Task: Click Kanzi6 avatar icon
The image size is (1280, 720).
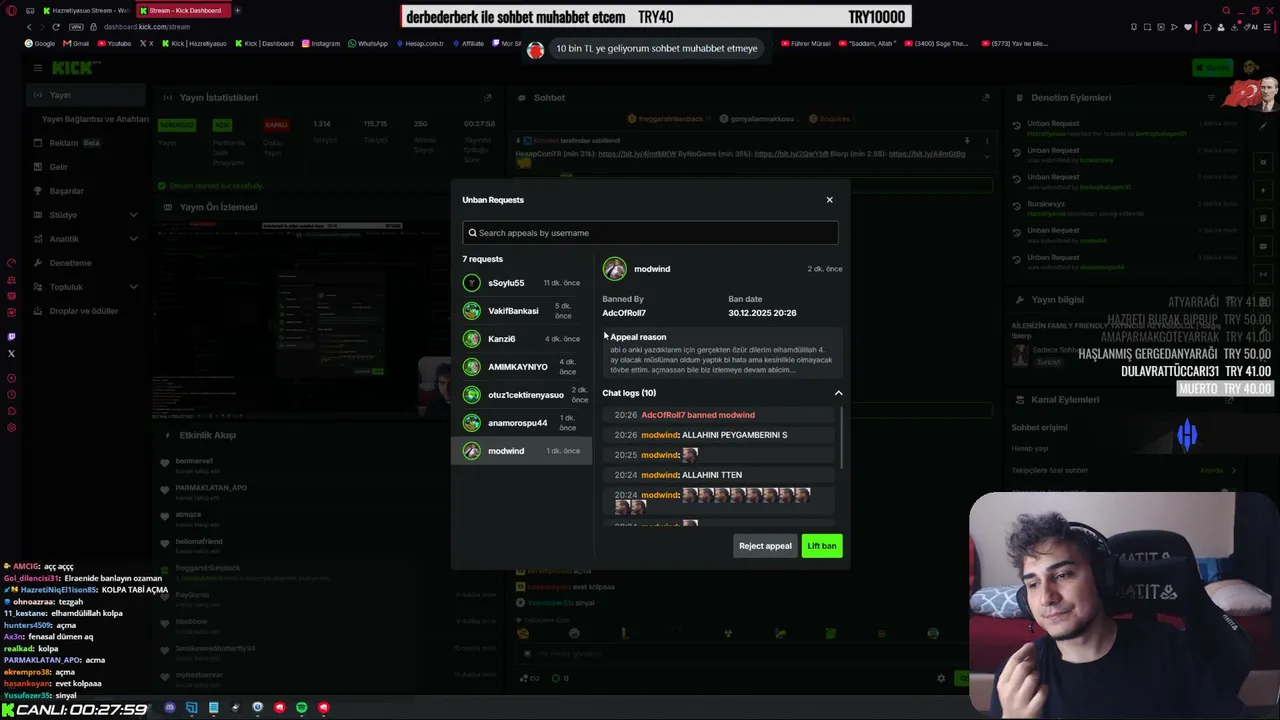Action: coord(472,339)
